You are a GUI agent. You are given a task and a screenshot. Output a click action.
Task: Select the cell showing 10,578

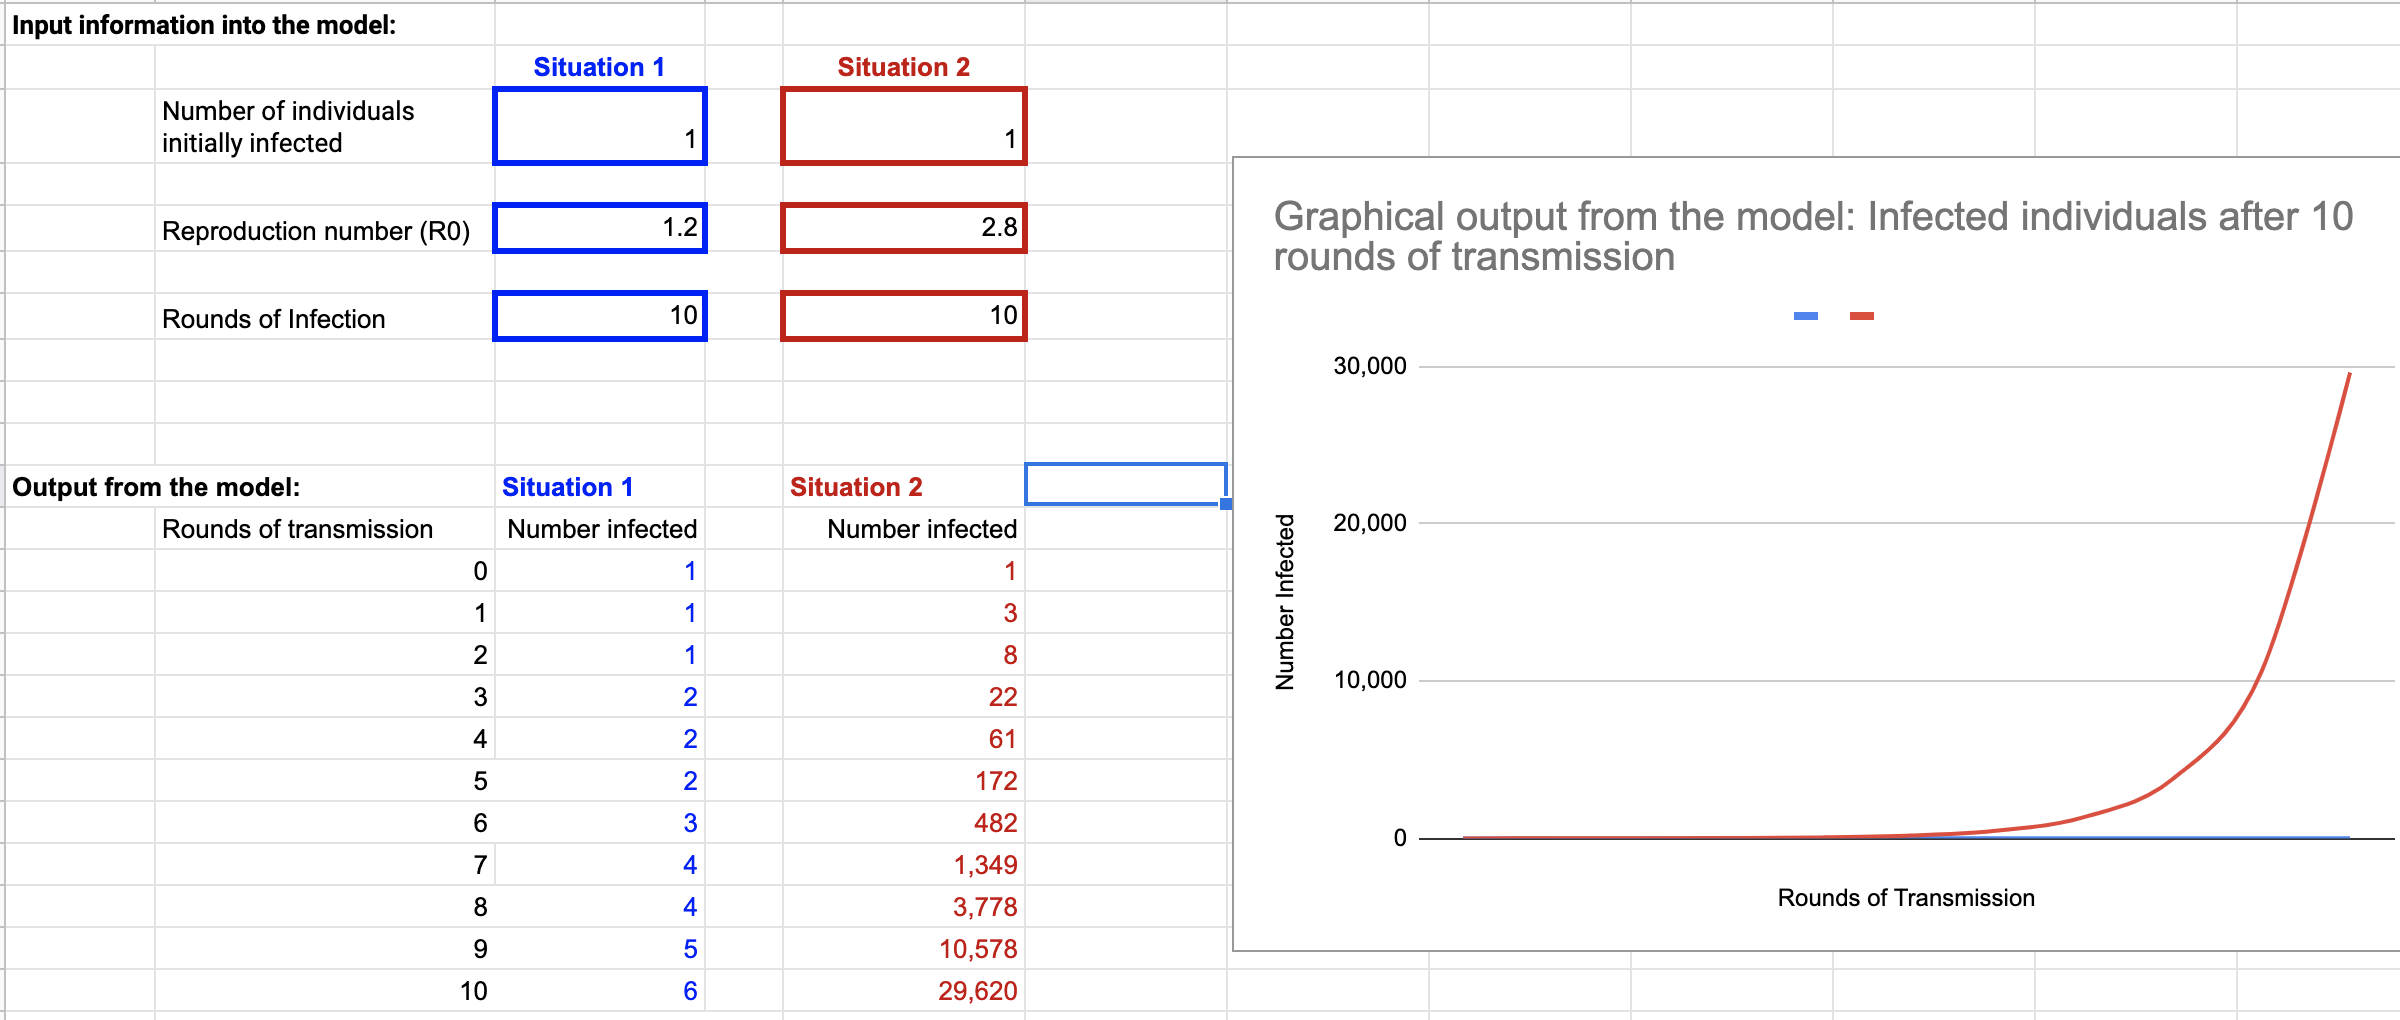(x=904, y=949)
